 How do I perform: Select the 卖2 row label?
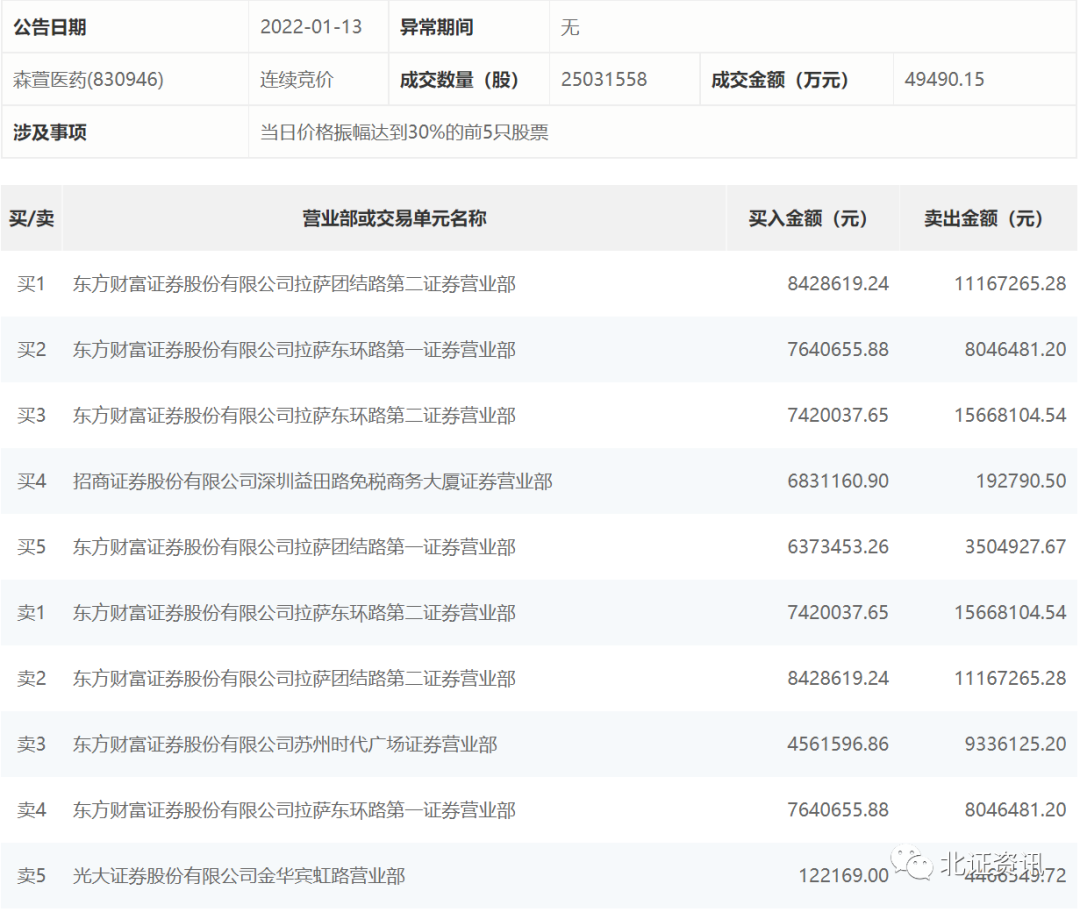(x=32, y=678)
